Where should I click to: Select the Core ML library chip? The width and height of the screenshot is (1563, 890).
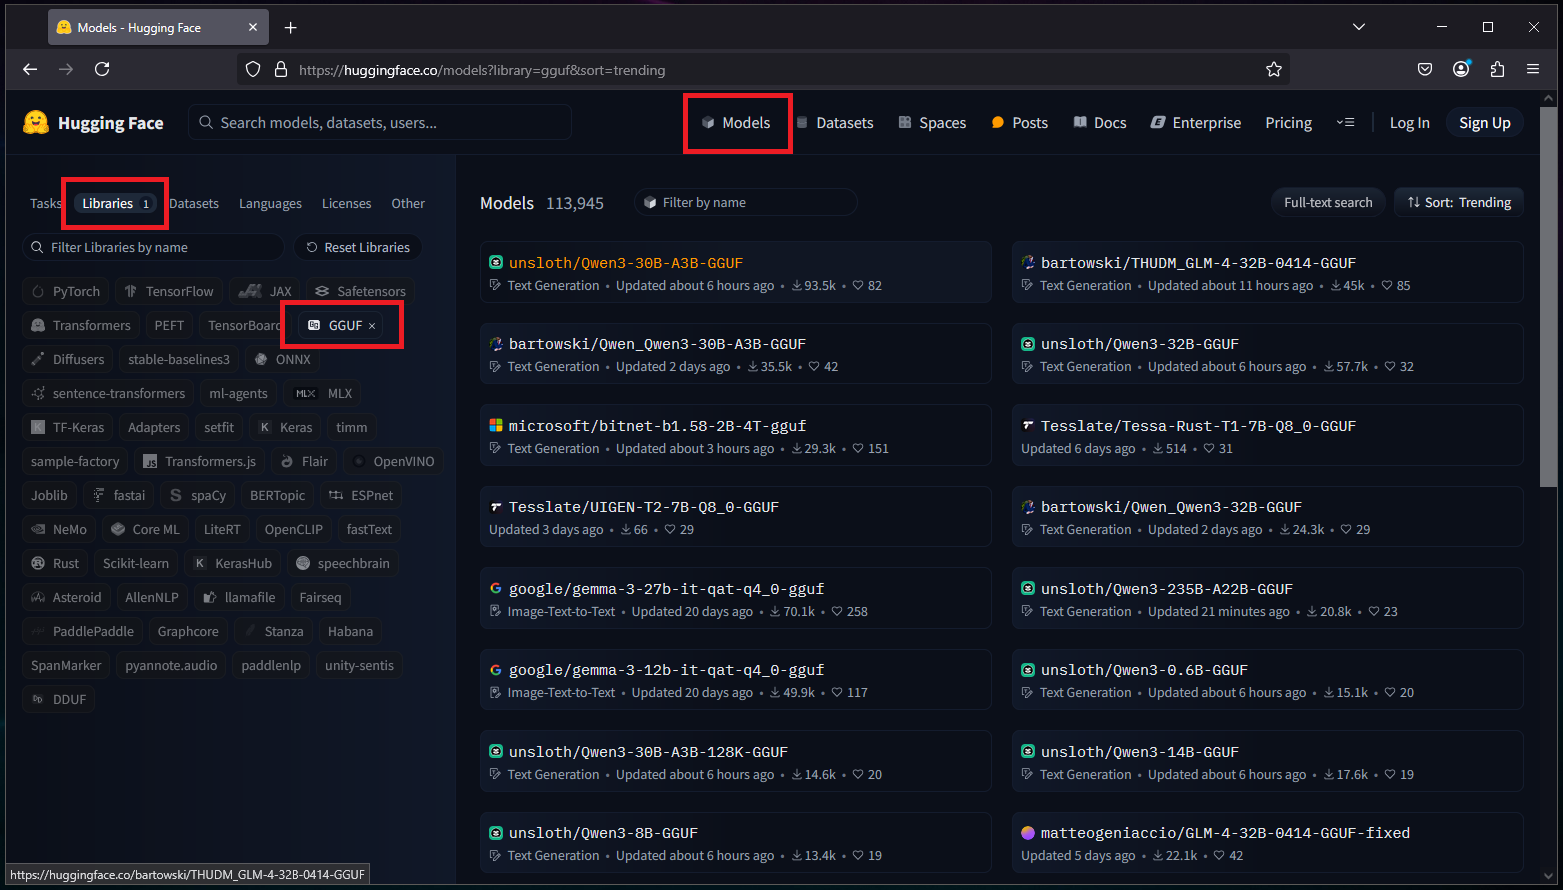(x=145, y=529)
